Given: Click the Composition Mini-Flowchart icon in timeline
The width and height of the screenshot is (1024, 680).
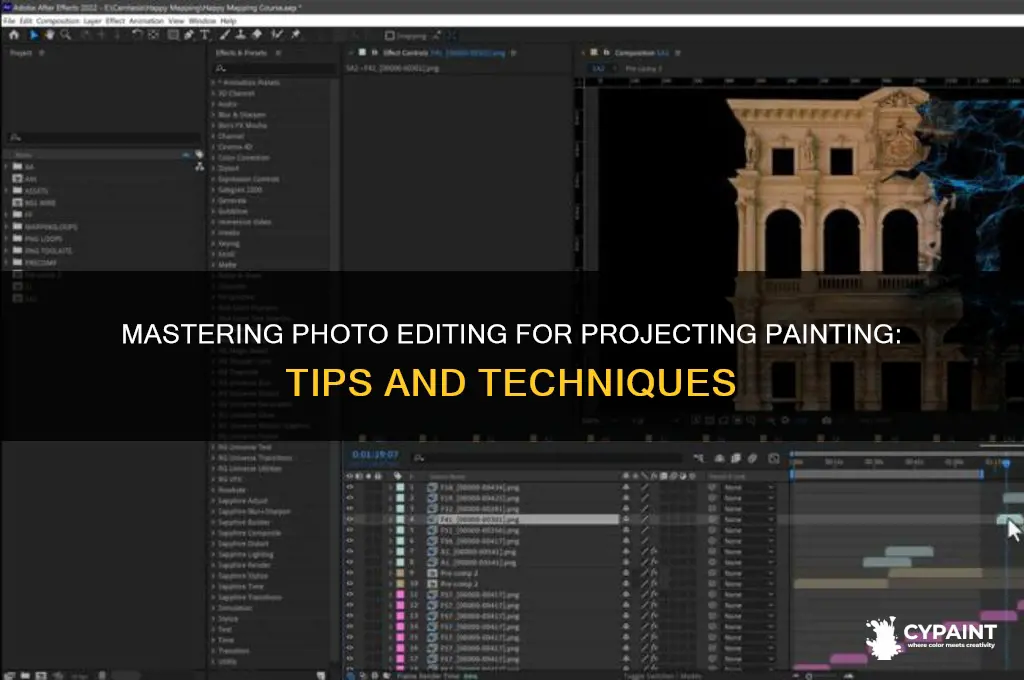Looking at the screenshot, I should point(699,459).
